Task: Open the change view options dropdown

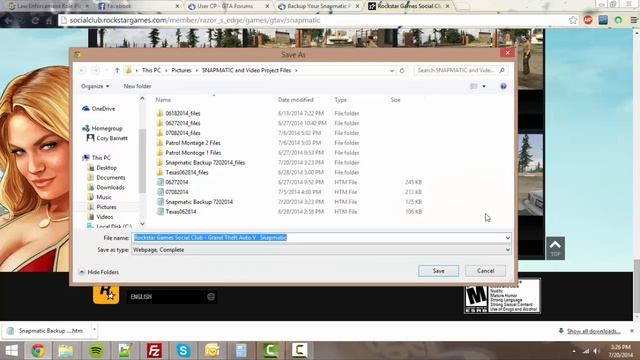Action: coord(484,86)
